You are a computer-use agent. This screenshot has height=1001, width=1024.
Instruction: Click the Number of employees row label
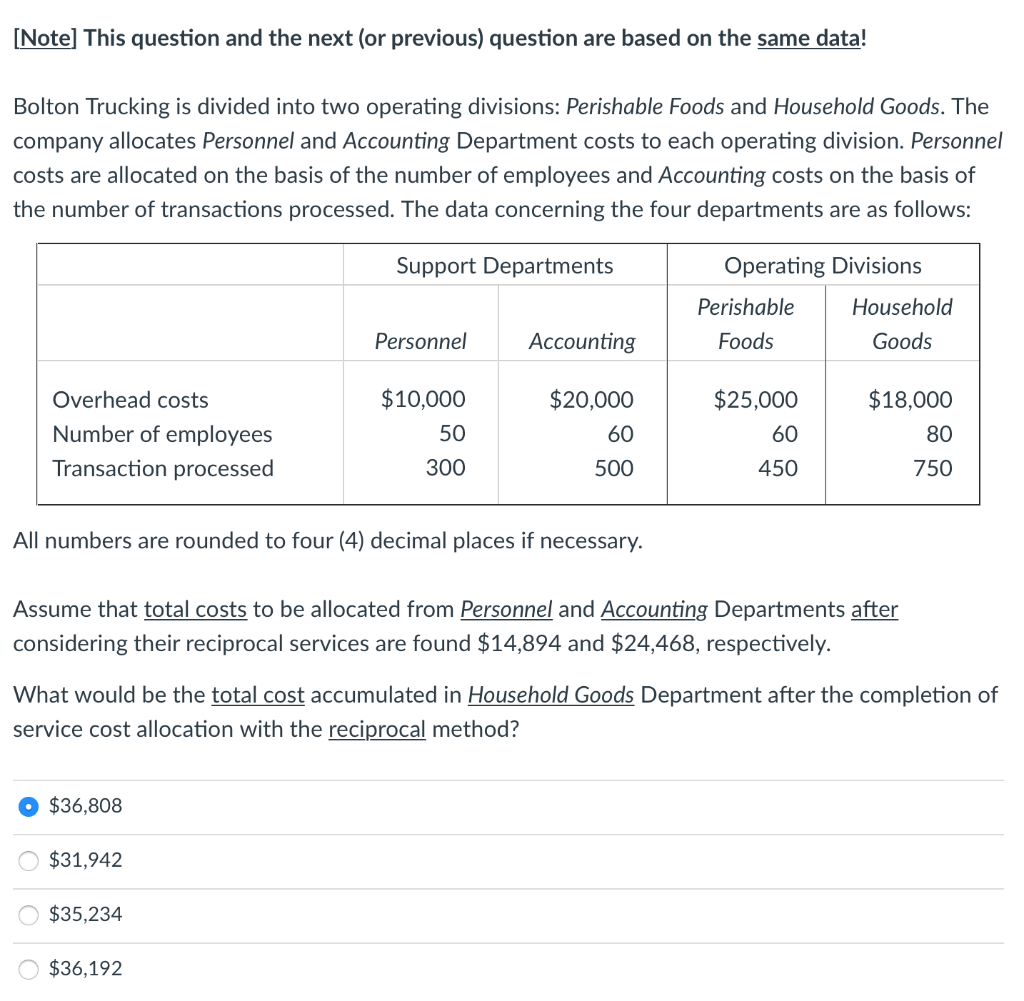pos(162,434)
